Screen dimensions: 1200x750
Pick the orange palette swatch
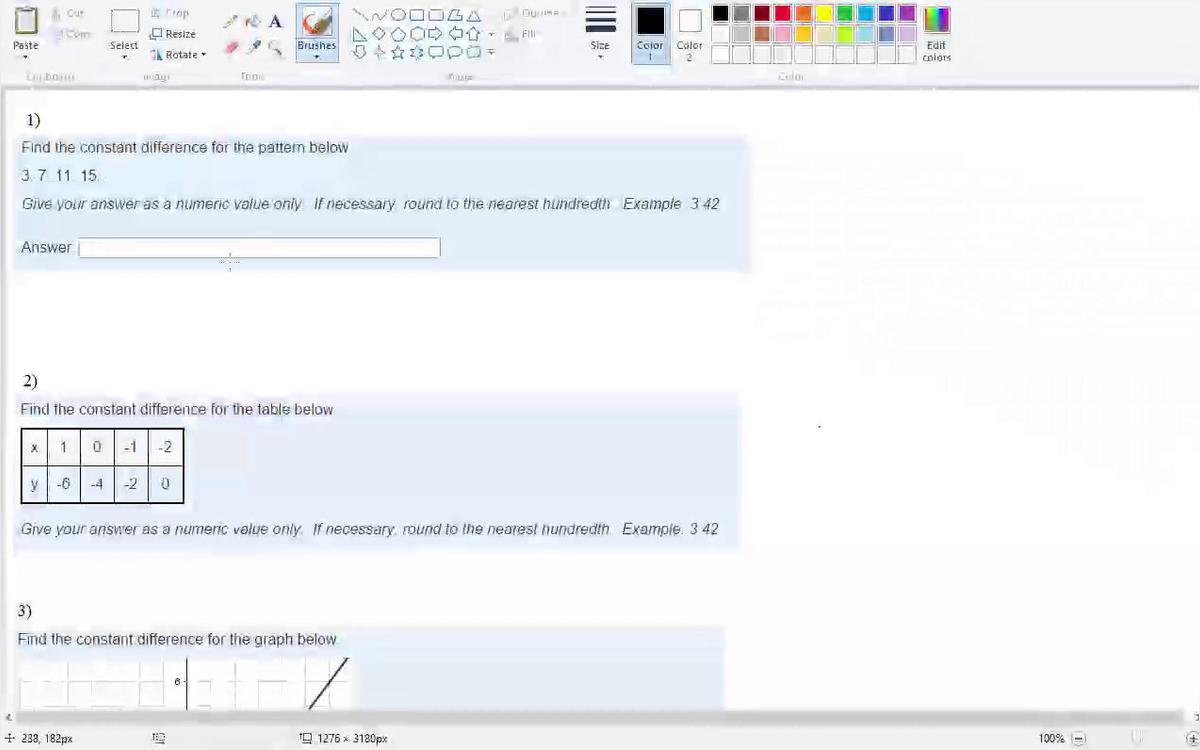pyautogui.click(x=803, y=13)
